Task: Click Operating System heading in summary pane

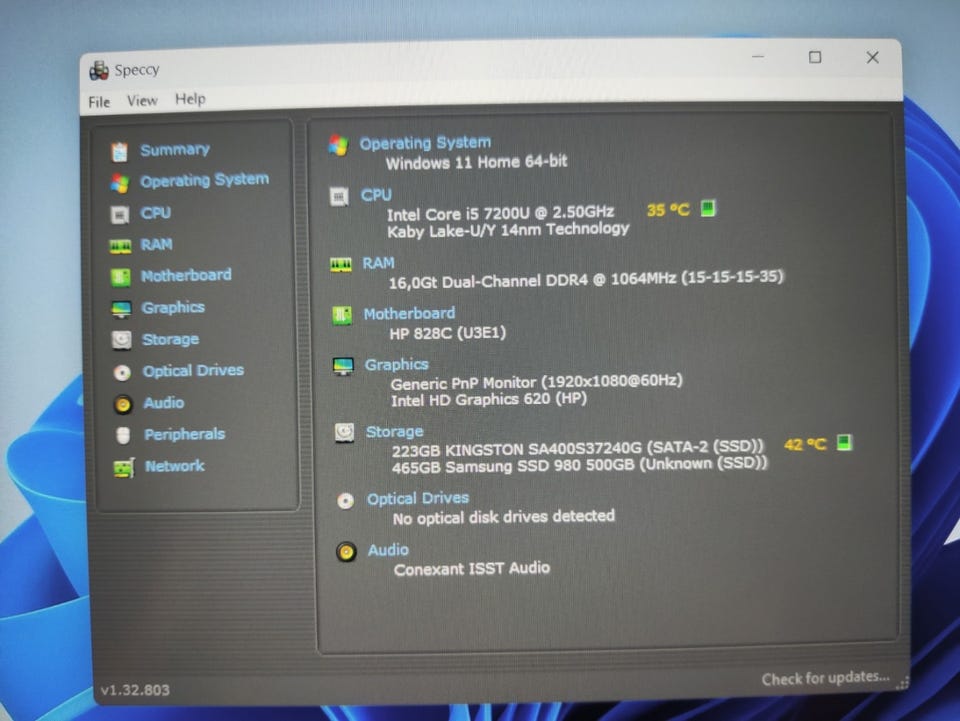Action: pyautogui.click(x=425, y=143)
